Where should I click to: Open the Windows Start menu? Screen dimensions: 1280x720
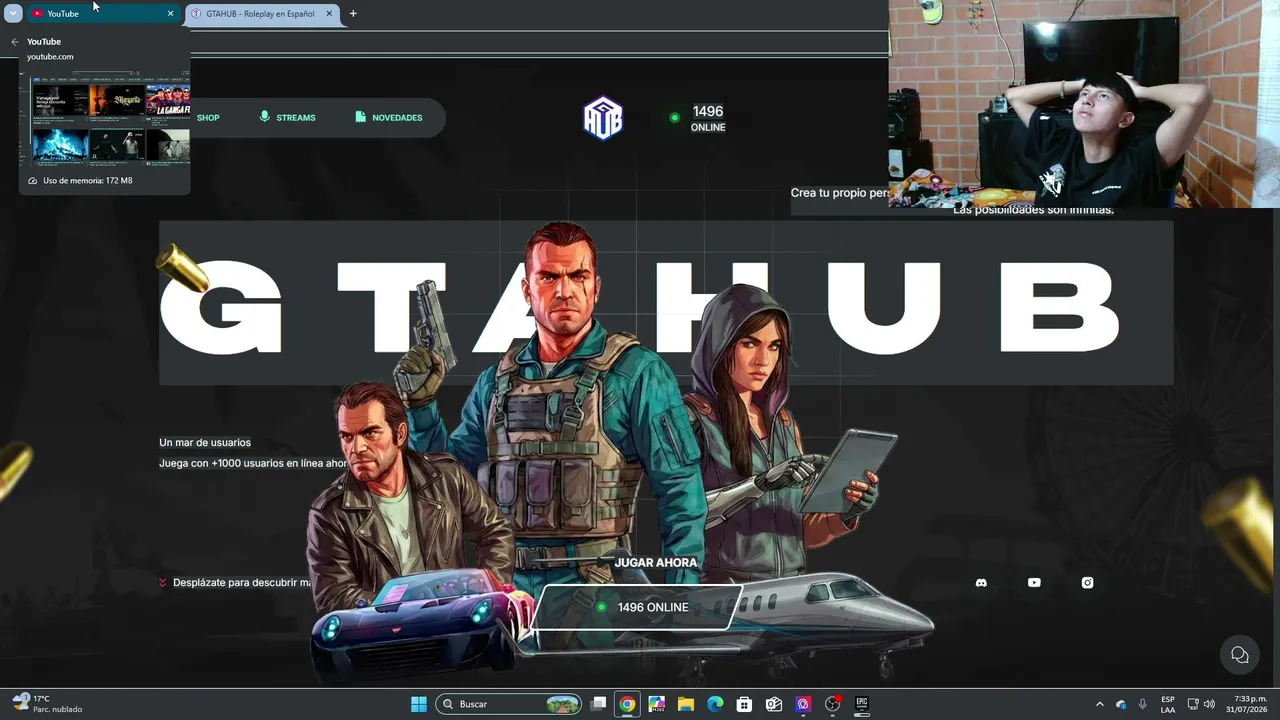click(419, 704)
